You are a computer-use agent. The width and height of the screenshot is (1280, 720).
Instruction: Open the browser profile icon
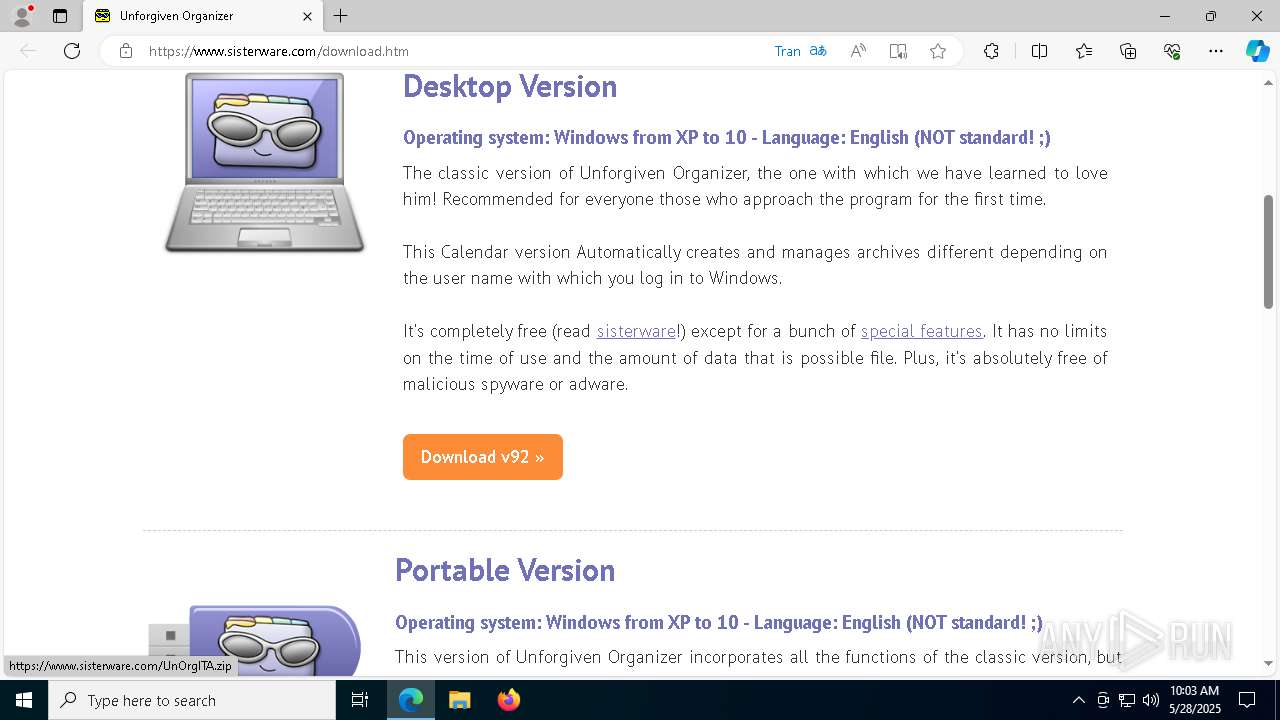coord(22,15)
